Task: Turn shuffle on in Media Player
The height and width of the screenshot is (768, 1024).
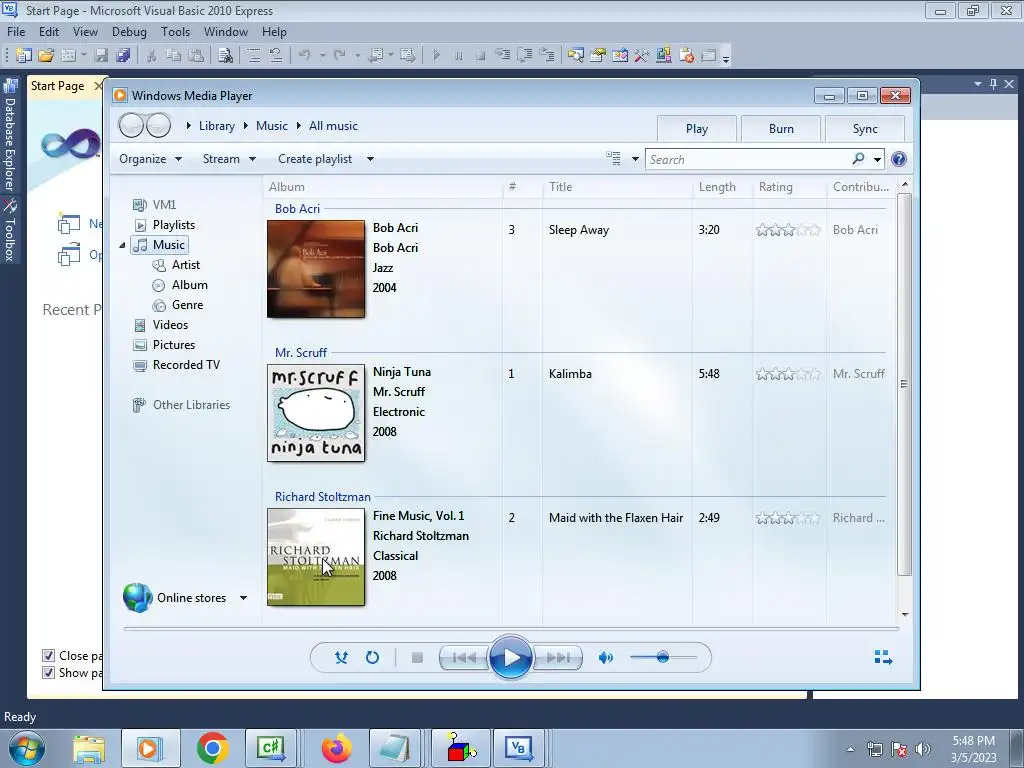Action: 341,658
